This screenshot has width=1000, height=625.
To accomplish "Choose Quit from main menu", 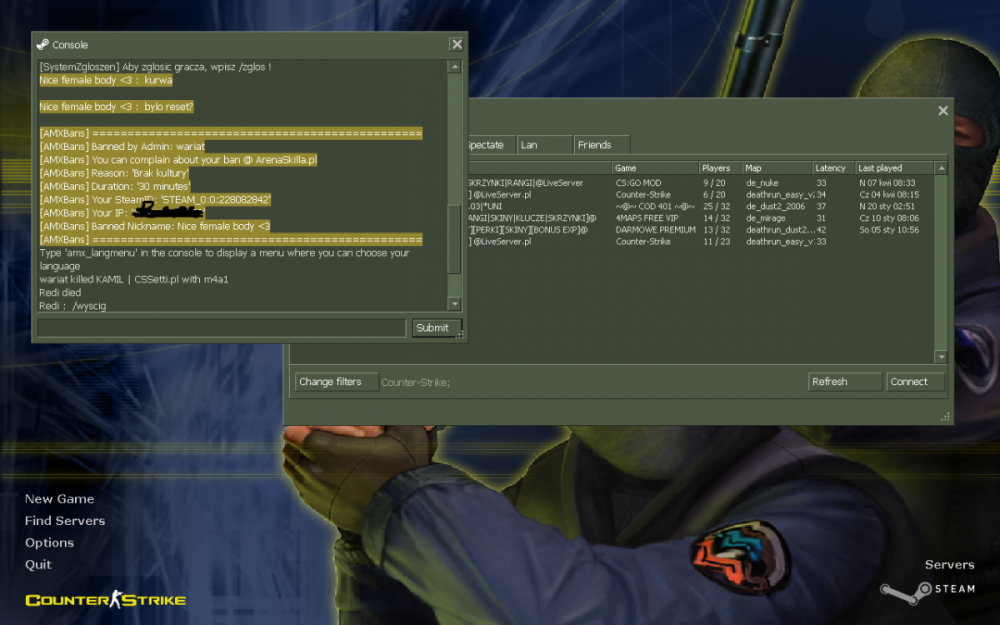I will [x=38, y=564].
